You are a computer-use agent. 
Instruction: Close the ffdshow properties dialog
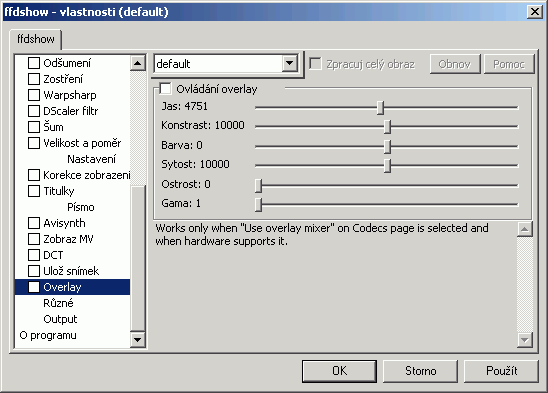(x=535, y=12)
